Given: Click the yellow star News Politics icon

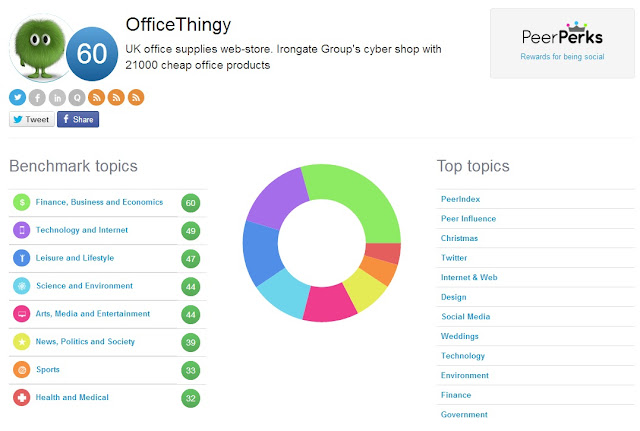Looking at the screenshot, I should tap(22, 342).
